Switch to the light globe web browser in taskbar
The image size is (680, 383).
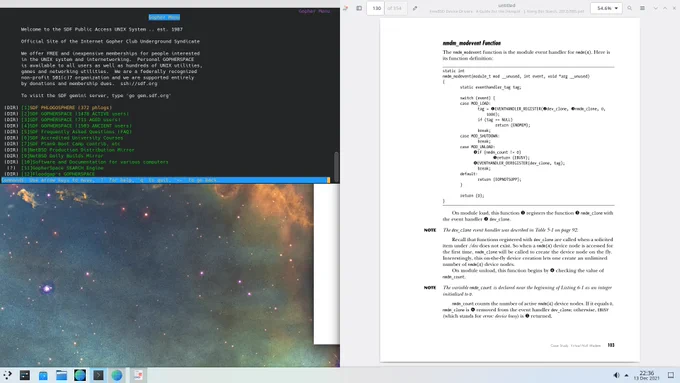(117, 375)
